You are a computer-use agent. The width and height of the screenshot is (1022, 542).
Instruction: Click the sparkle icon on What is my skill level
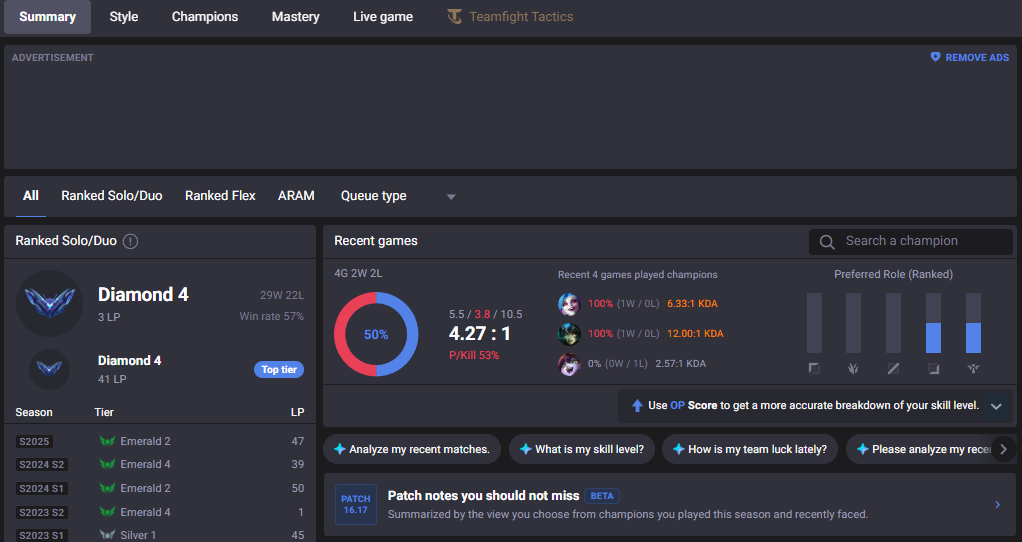pos(525,449)
